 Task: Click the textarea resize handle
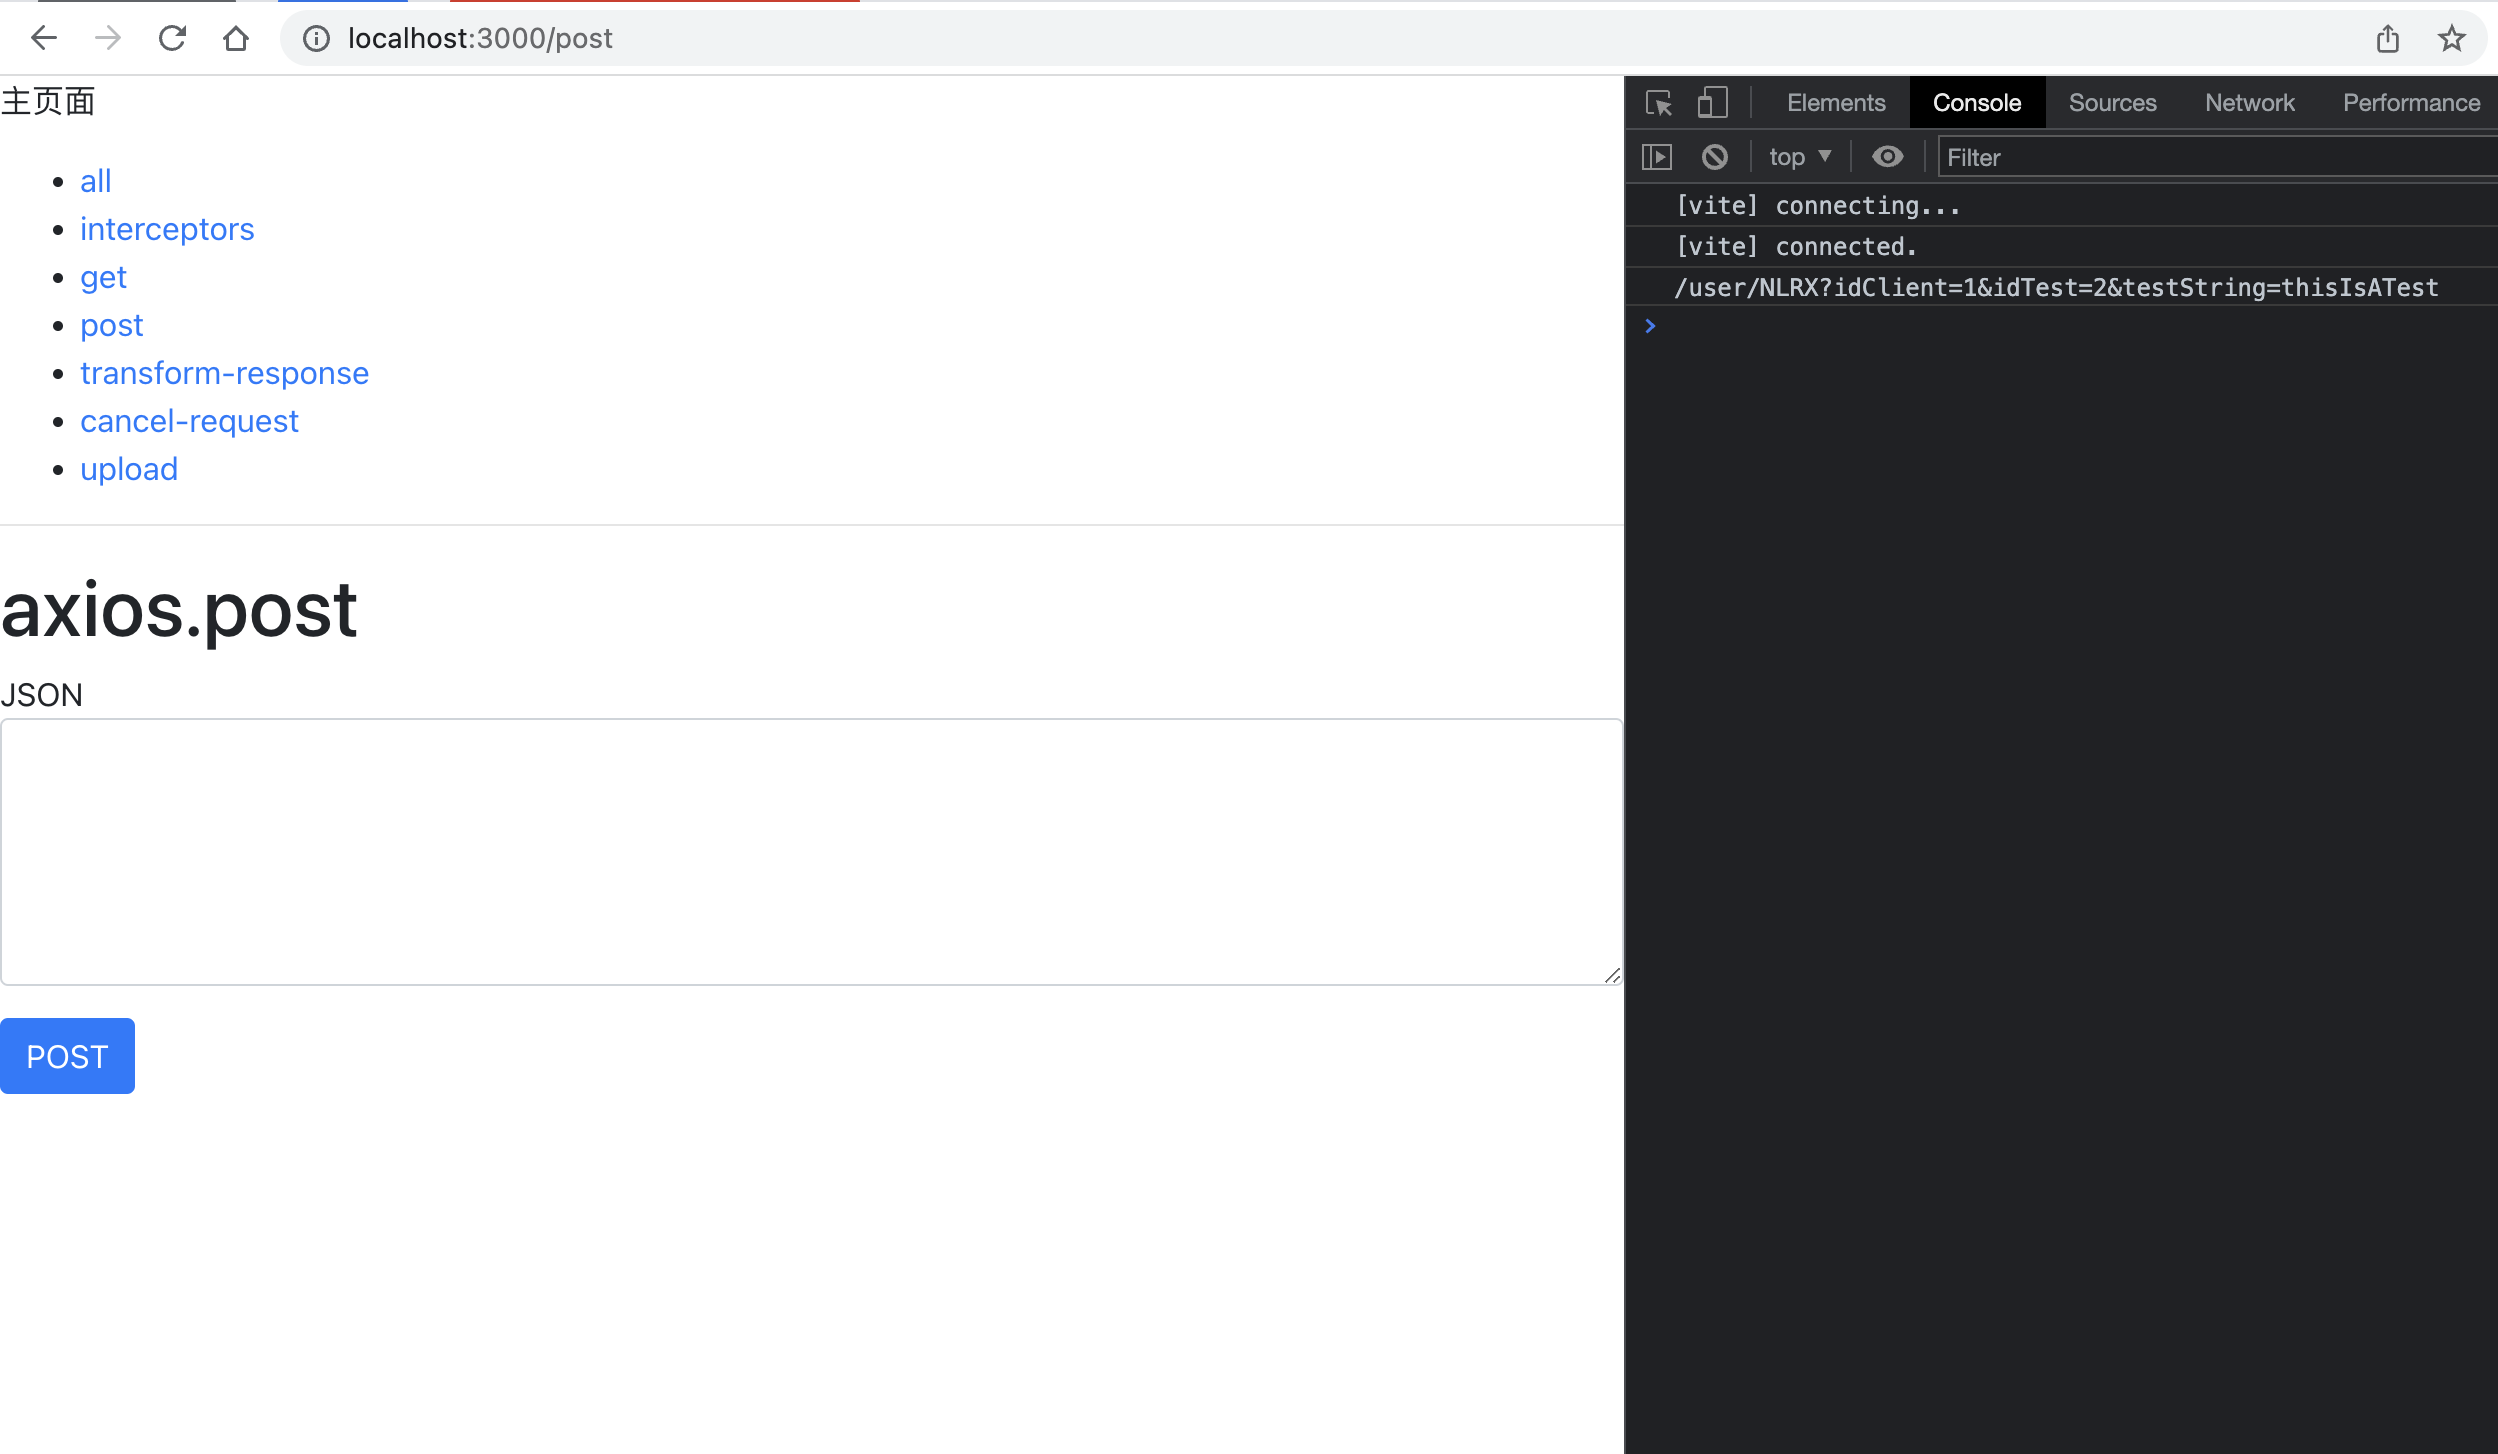(x=1612, y=975)
